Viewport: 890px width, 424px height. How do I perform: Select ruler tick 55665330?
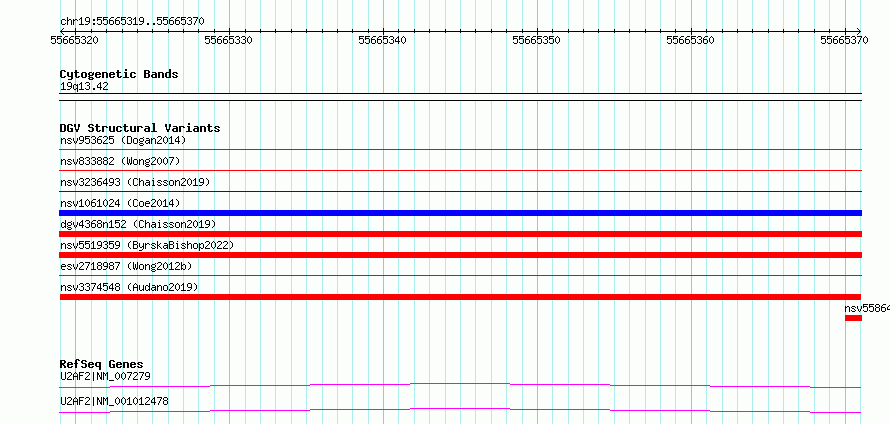click(x=229, y=40)
